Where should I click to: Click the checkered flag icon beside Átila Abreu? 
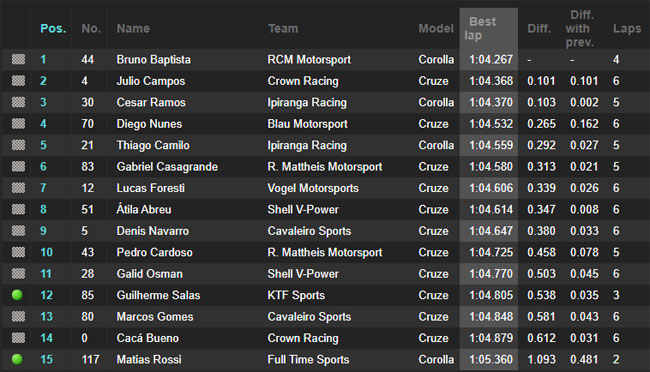tap(18, 209)
